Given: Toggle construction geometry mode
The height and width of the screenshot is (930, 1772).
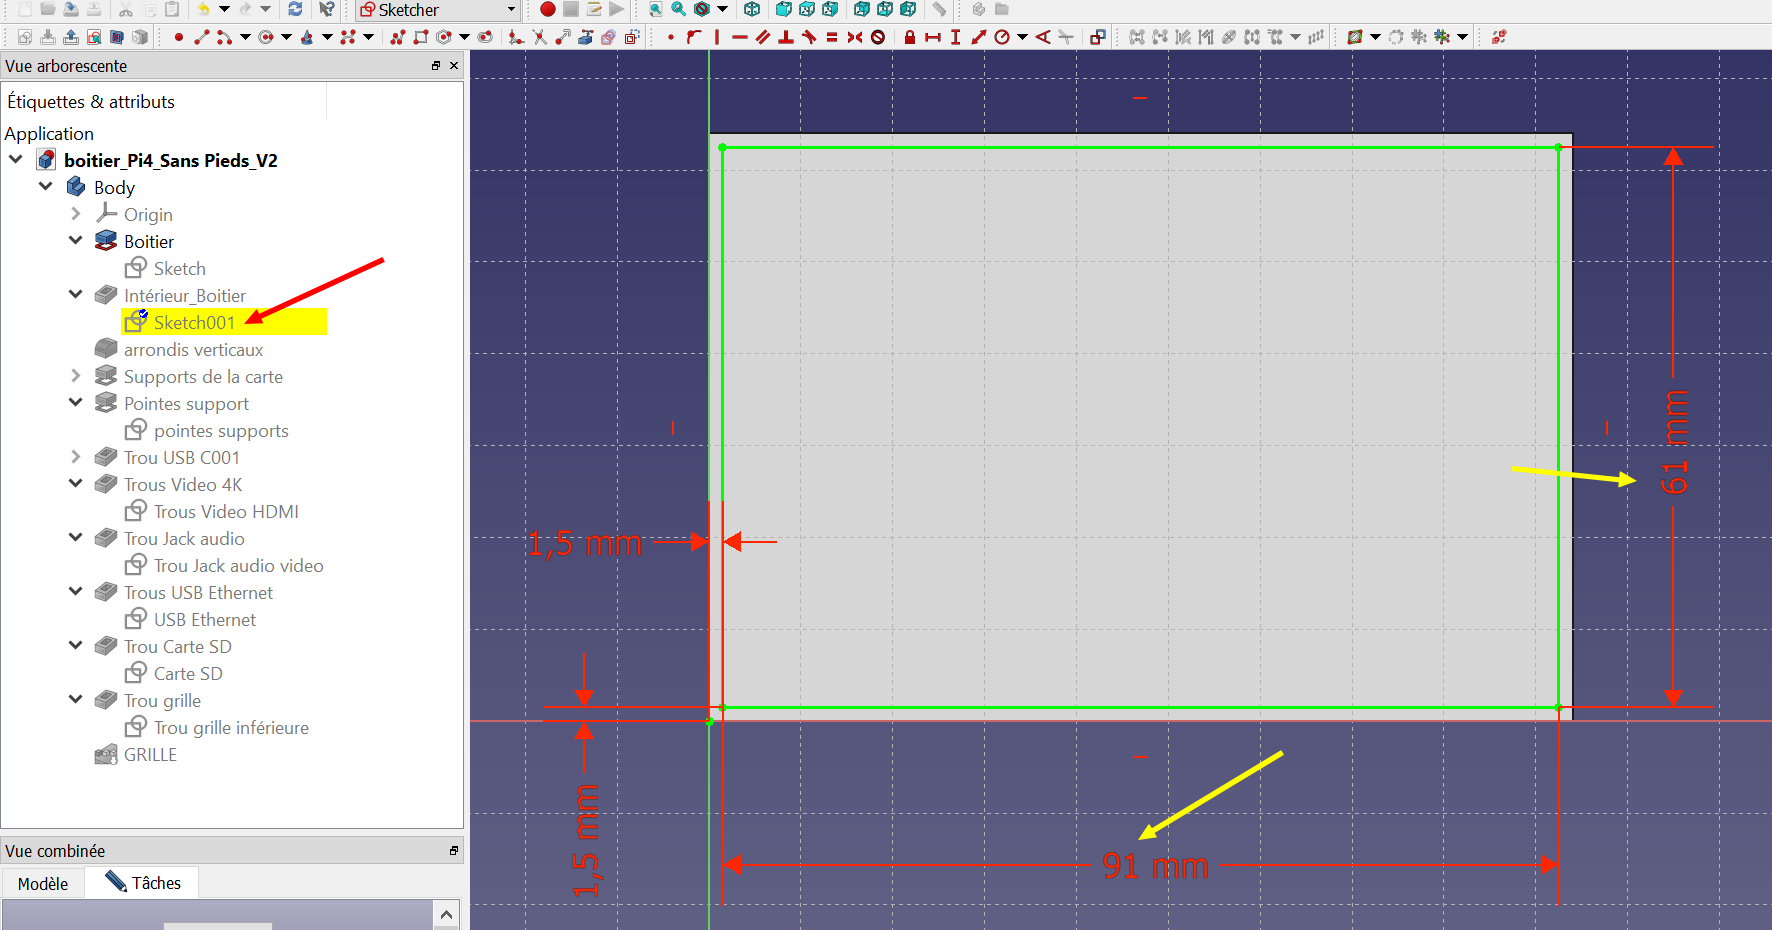Looking at the screenshot, I should [632, 37].
